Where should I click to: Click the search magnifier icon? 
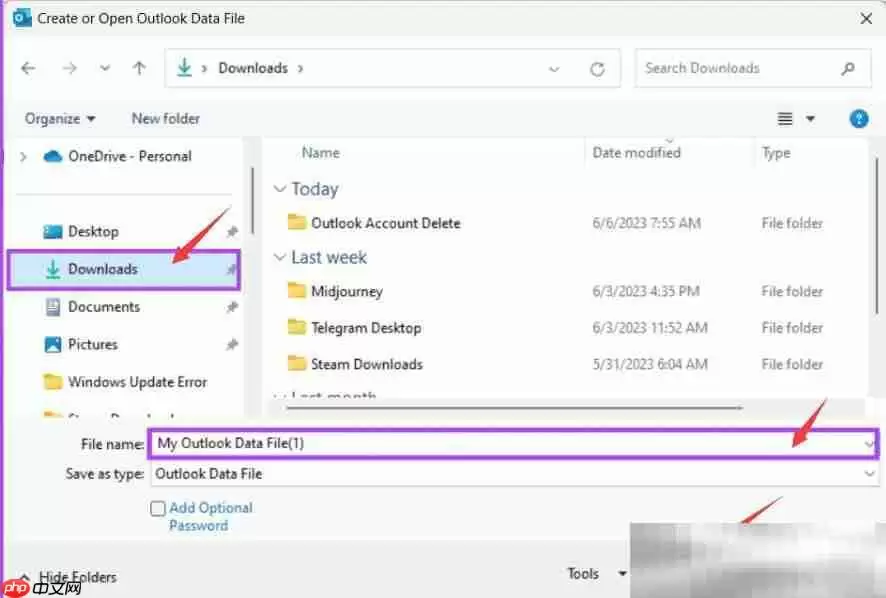(x=848, y=69)
